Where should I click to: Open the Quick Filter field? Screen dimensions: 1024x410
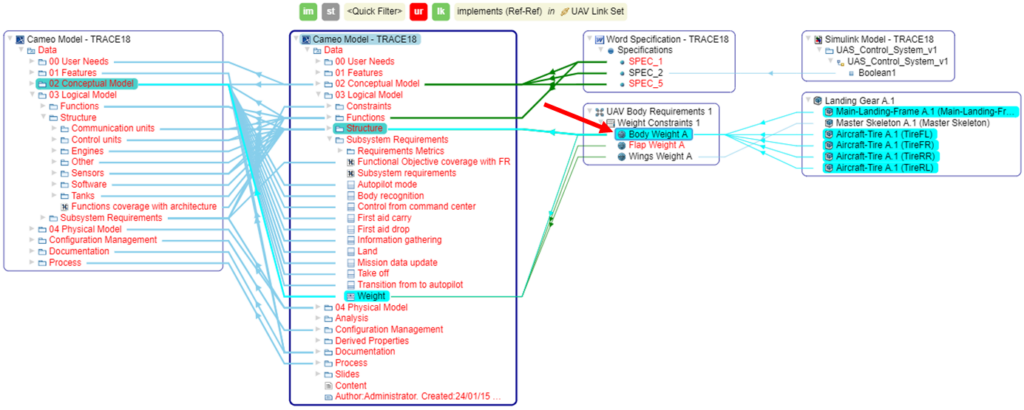pos(374,11)
